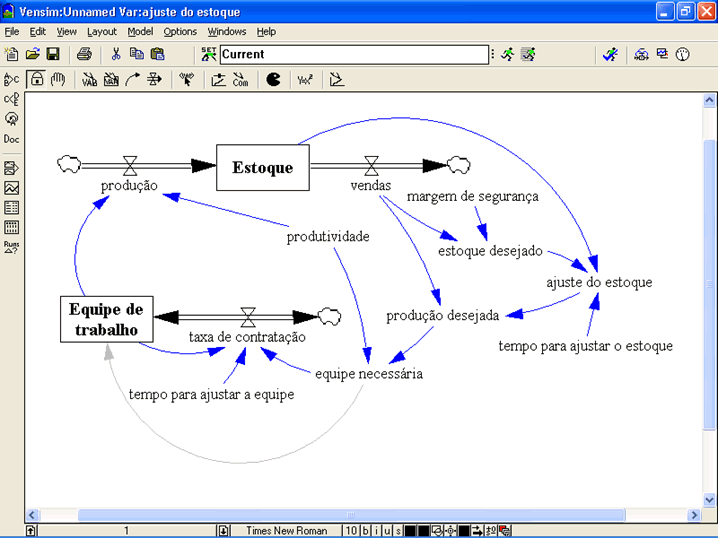This screenshot has height=539, width=719.
Task: Toggle italic text in status bar
Action: pos(376,530)
